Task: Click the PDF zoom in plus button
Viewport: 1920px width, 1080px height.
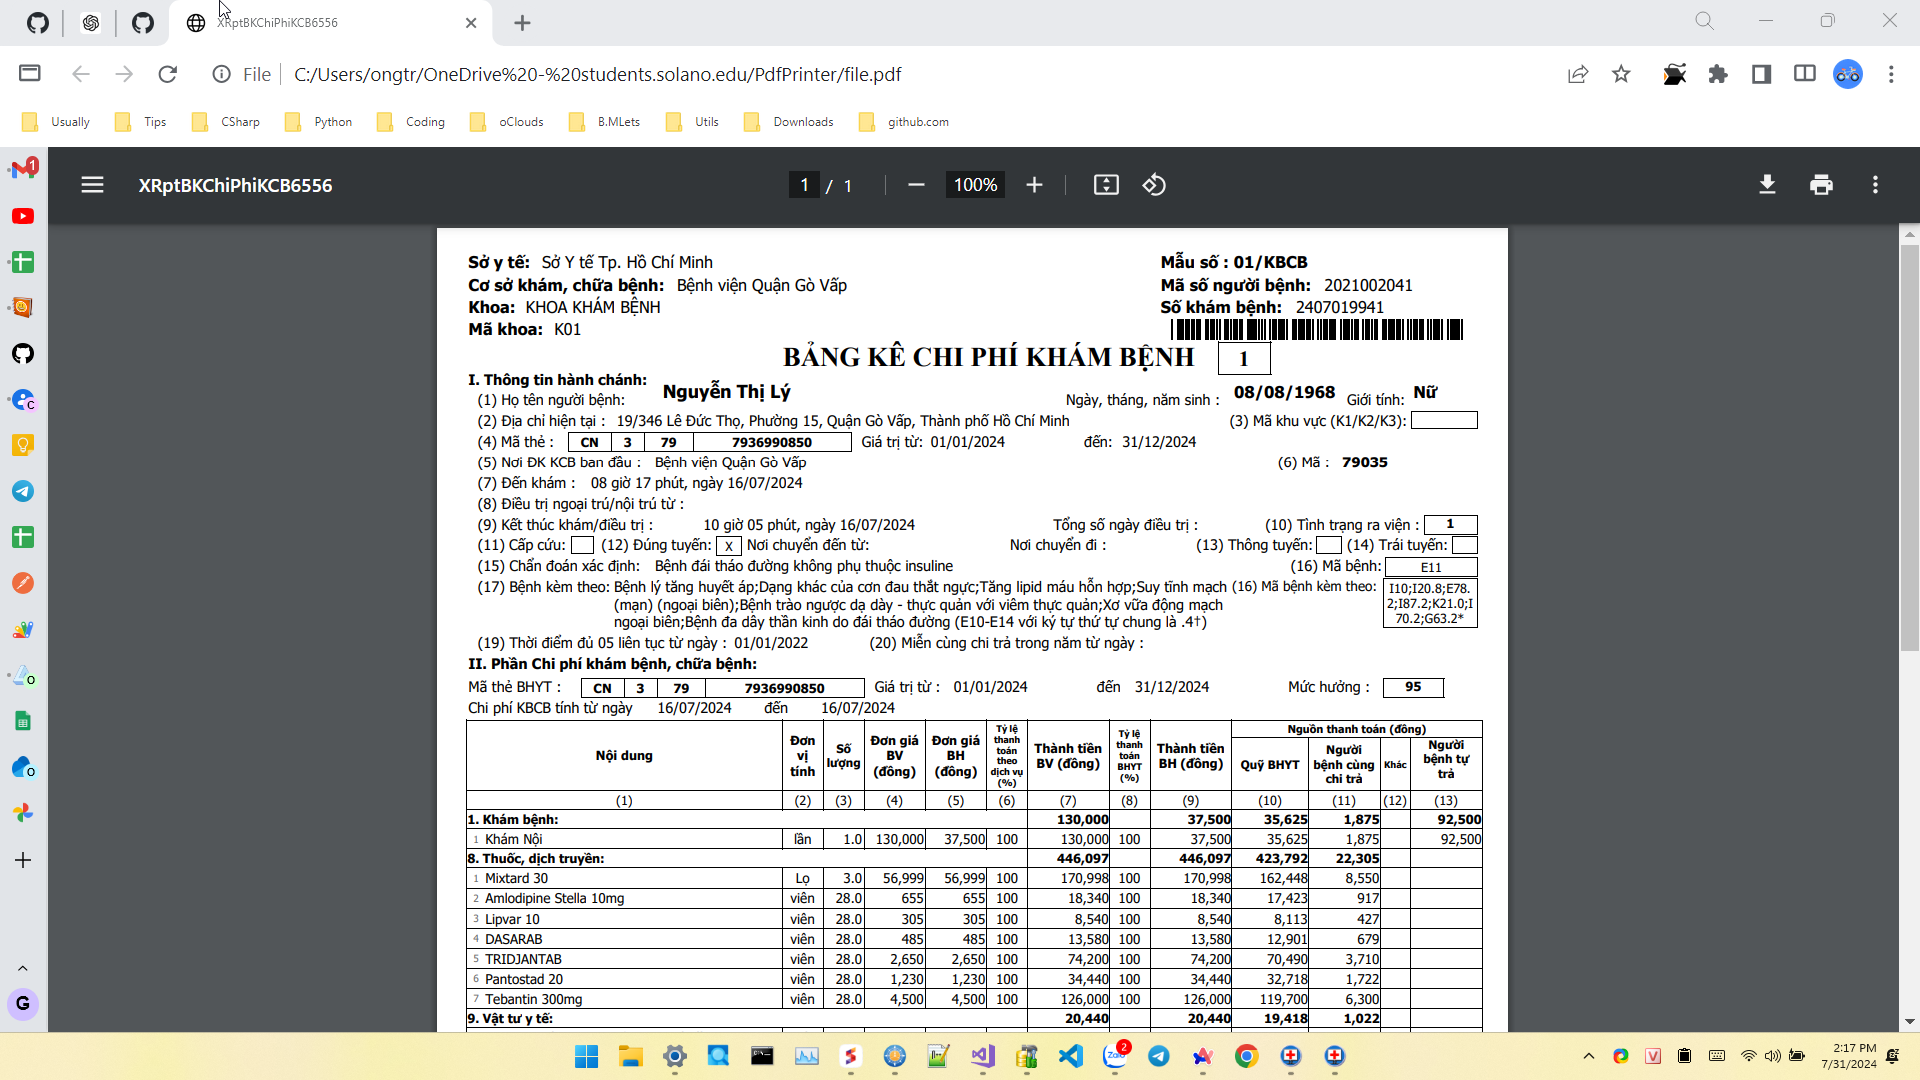Action: (x=1034, y=185)
